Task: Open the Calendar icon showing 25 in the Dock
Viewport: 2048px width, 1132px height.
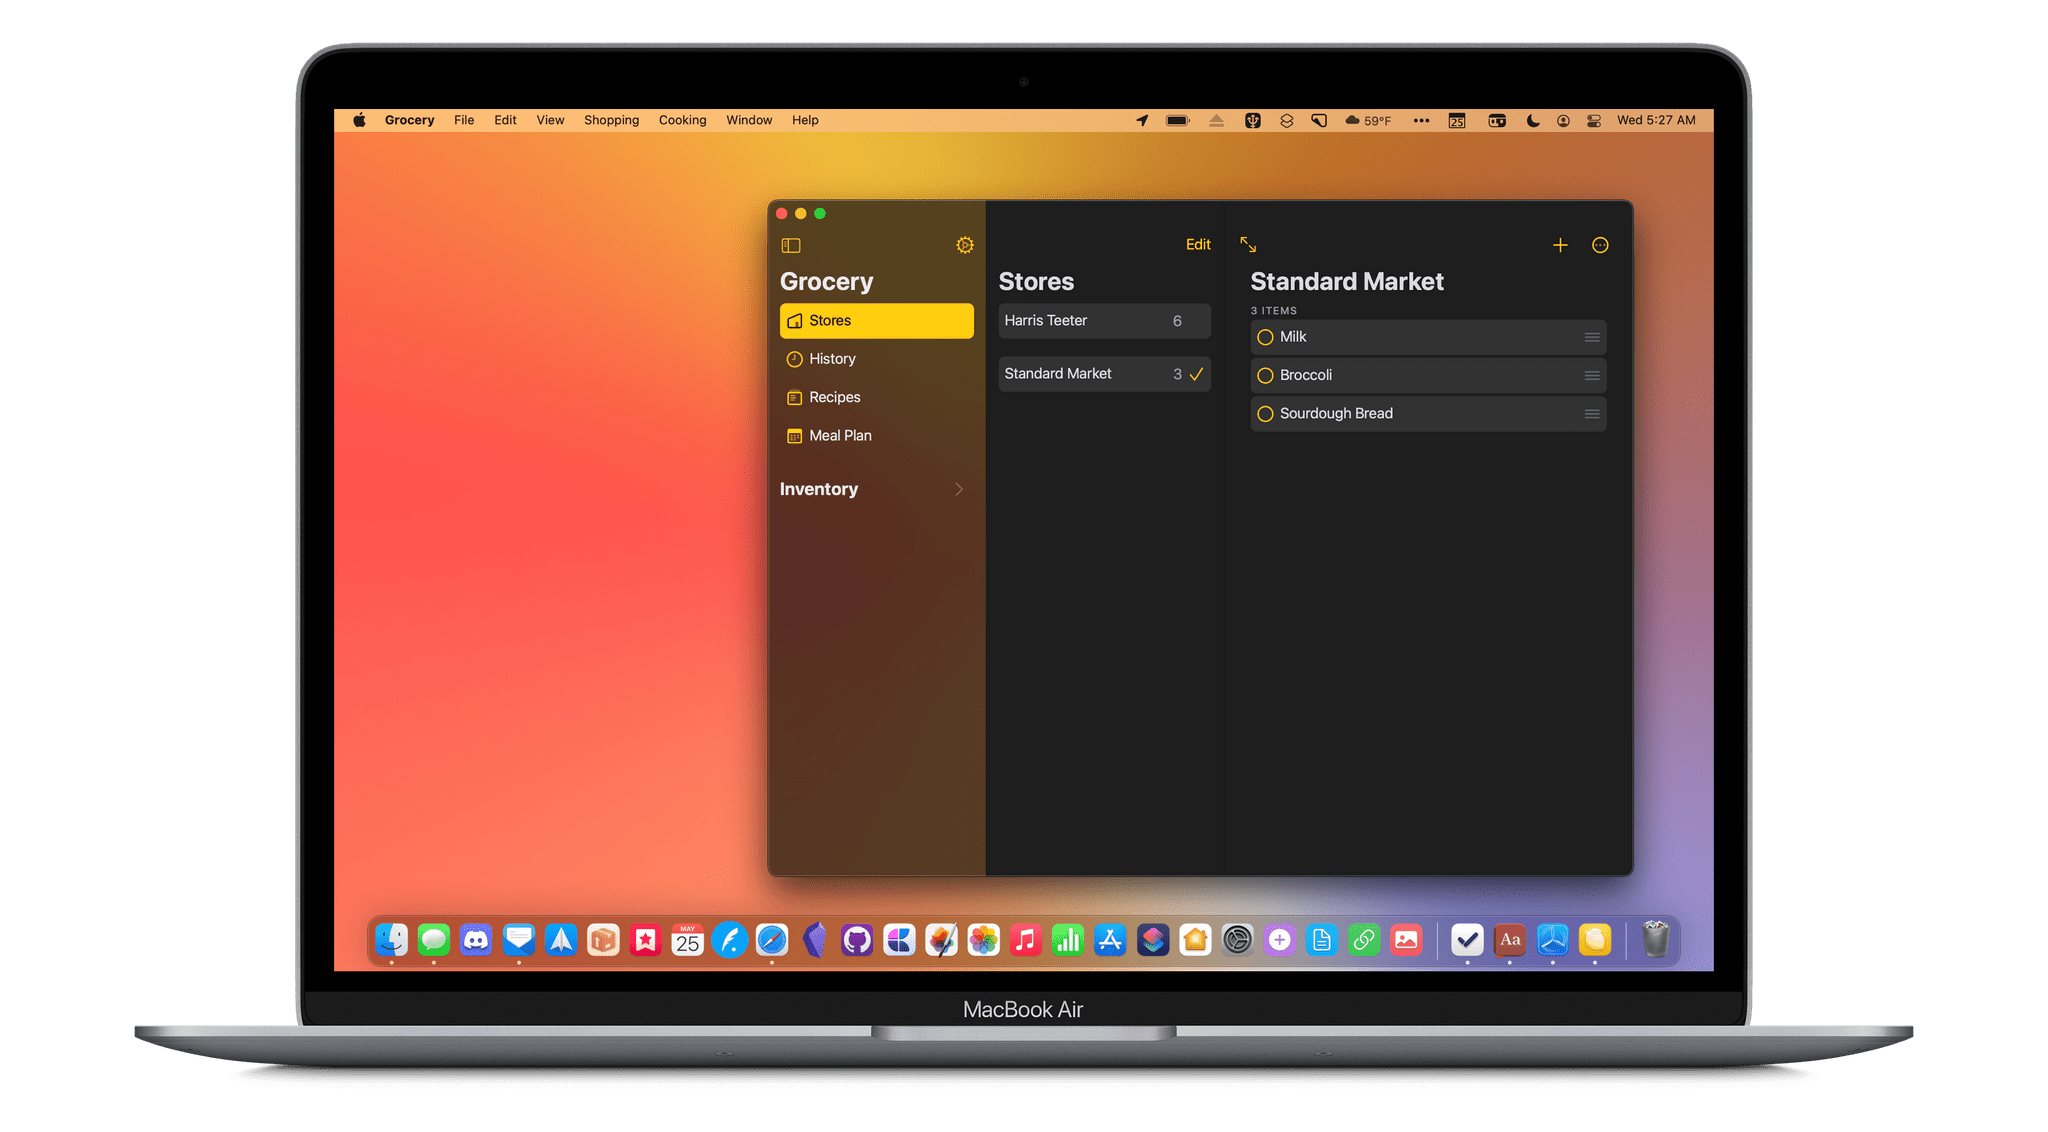Action: tap(688, 940)
